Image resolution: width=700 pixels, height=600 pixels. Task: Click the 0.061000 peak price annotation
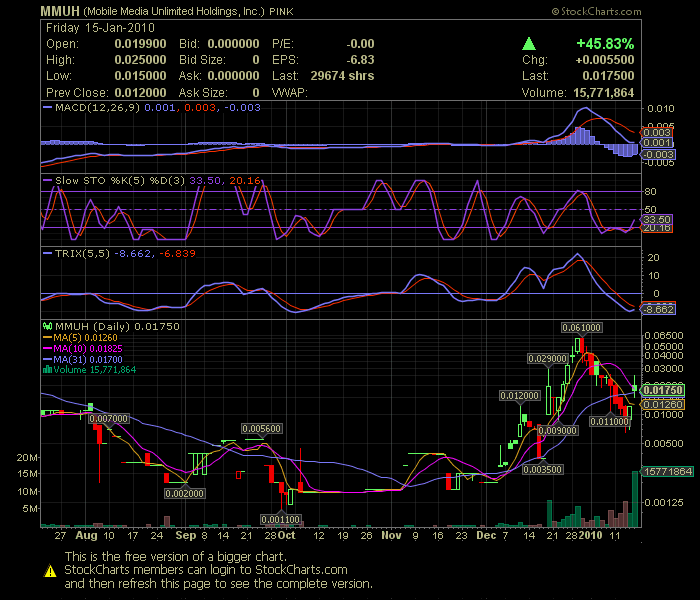(x=580, y=327)
